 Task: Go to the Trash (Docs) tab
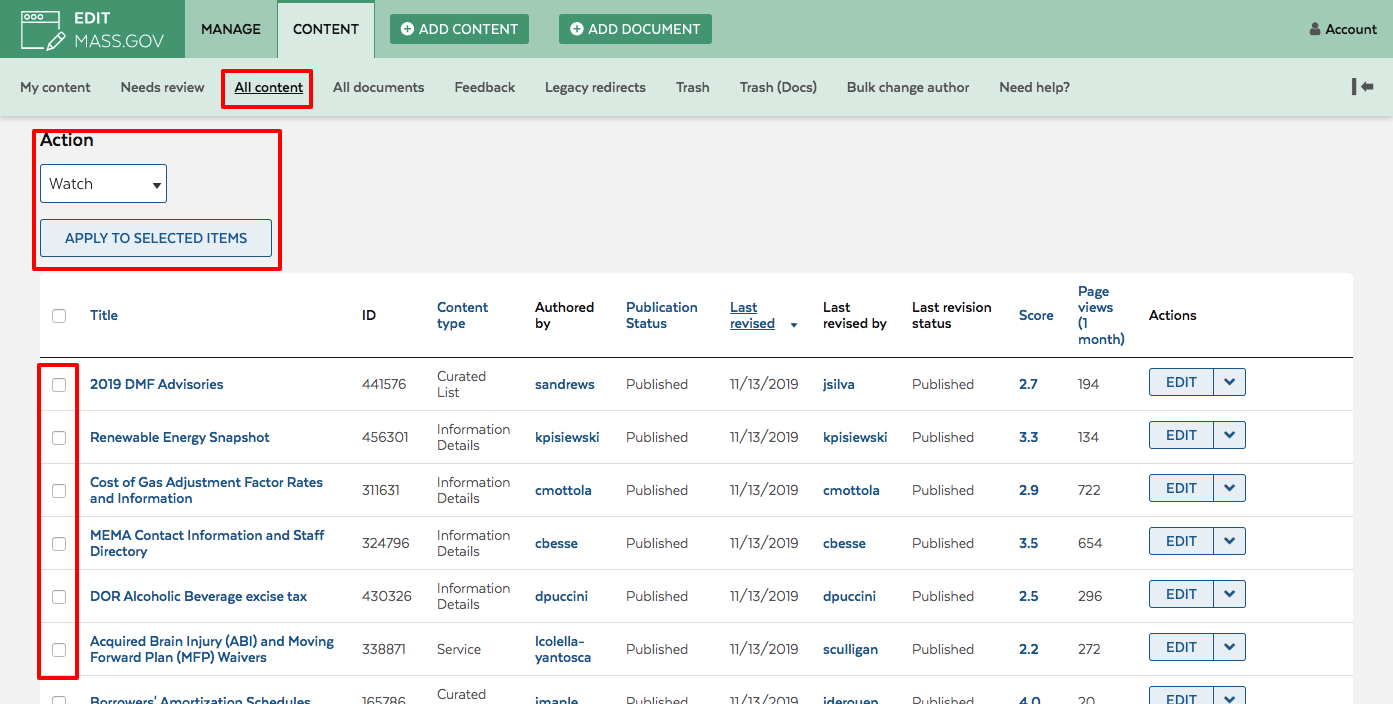coord(778,87)
